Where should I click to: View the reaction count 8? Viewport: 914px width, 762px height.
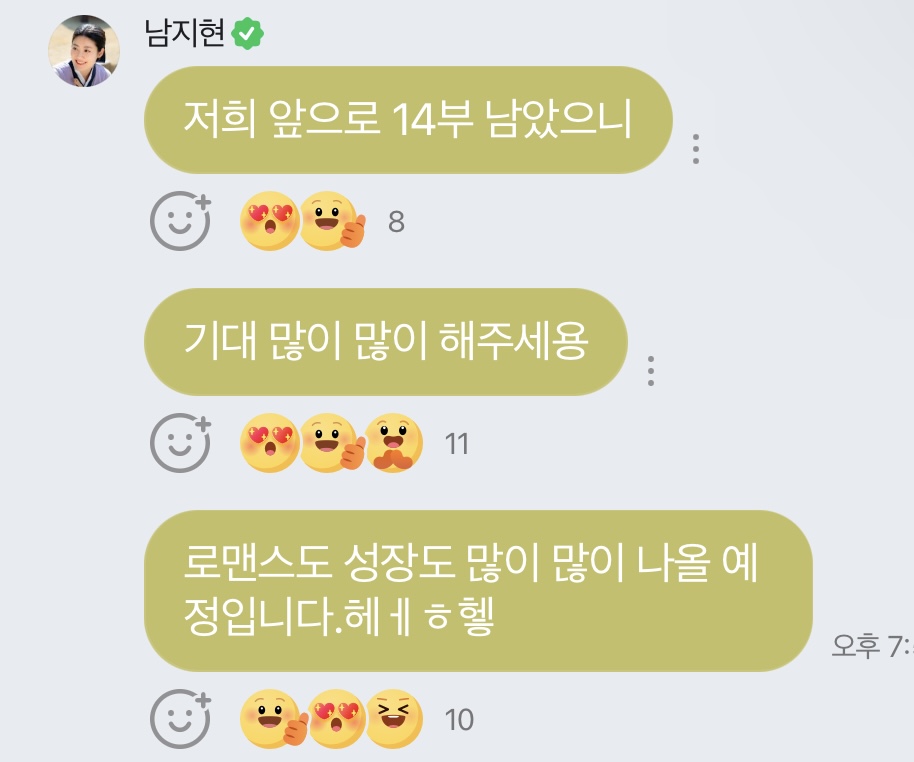tap(396, 222)
